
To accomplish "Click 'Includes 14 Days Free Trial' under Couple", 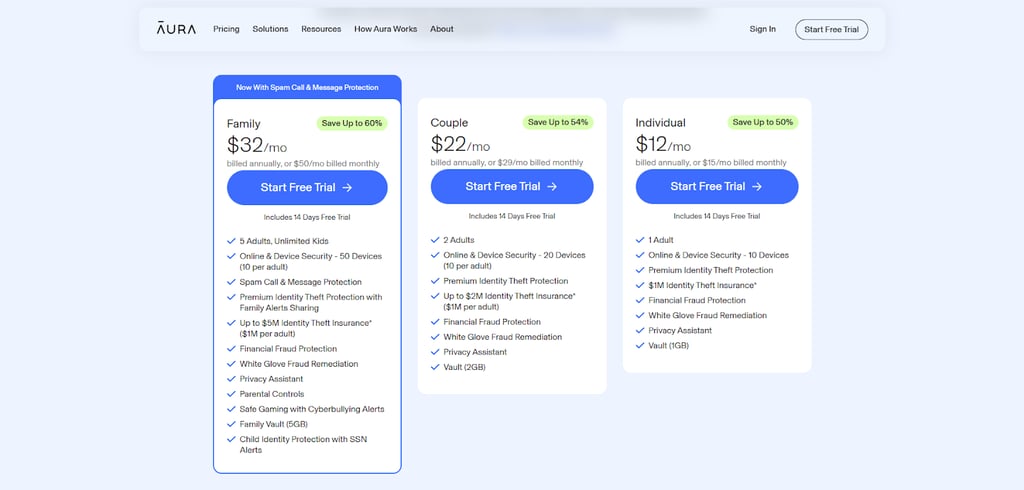I will (x=512, y=216).
